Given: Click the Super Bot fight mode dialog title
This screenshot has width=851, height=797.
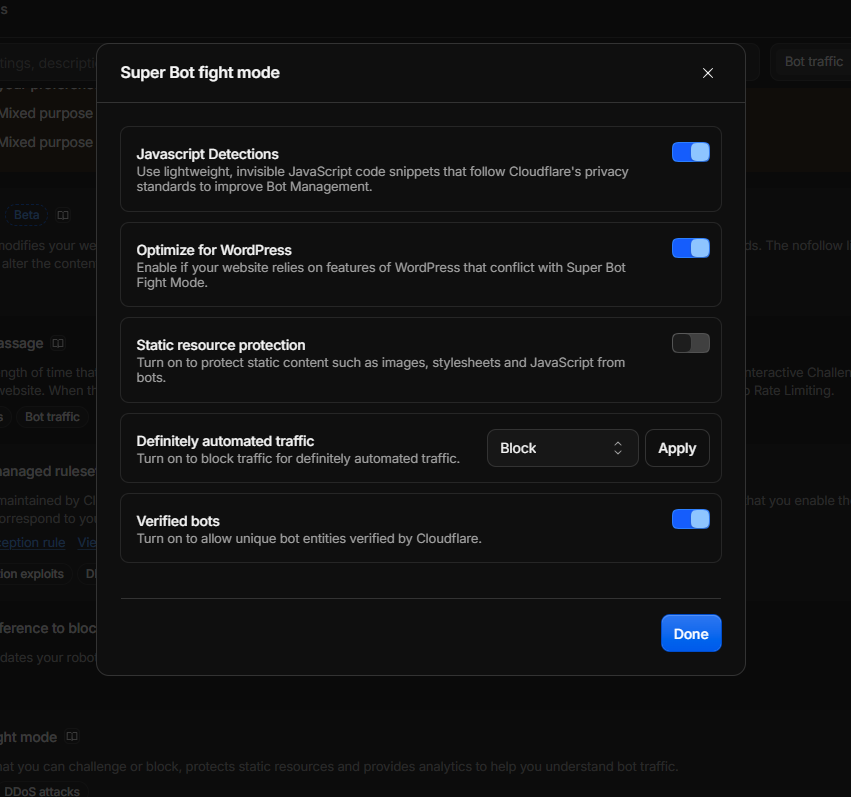Looking at the screenshot, I should (x=200, y=73).
